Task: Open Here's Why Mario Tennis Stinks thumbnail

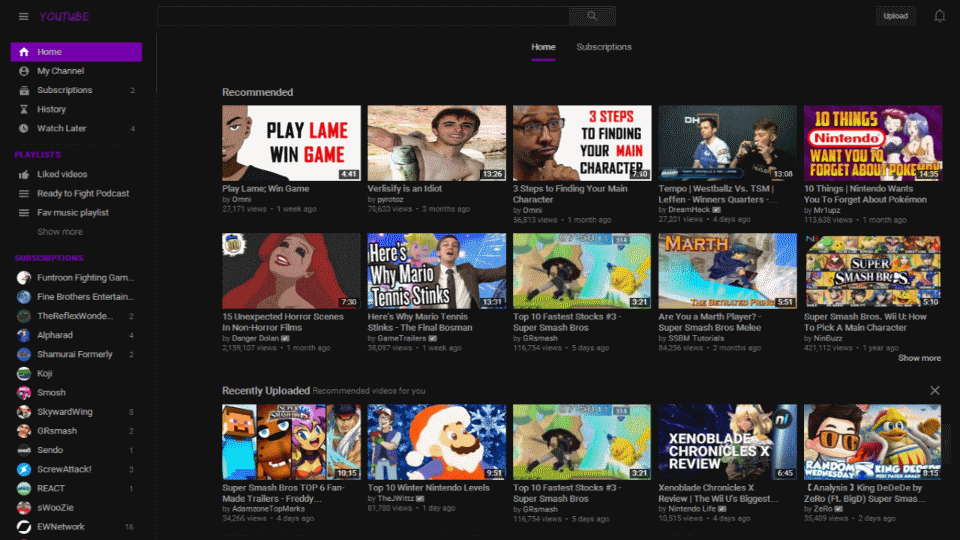Action: 437,271
